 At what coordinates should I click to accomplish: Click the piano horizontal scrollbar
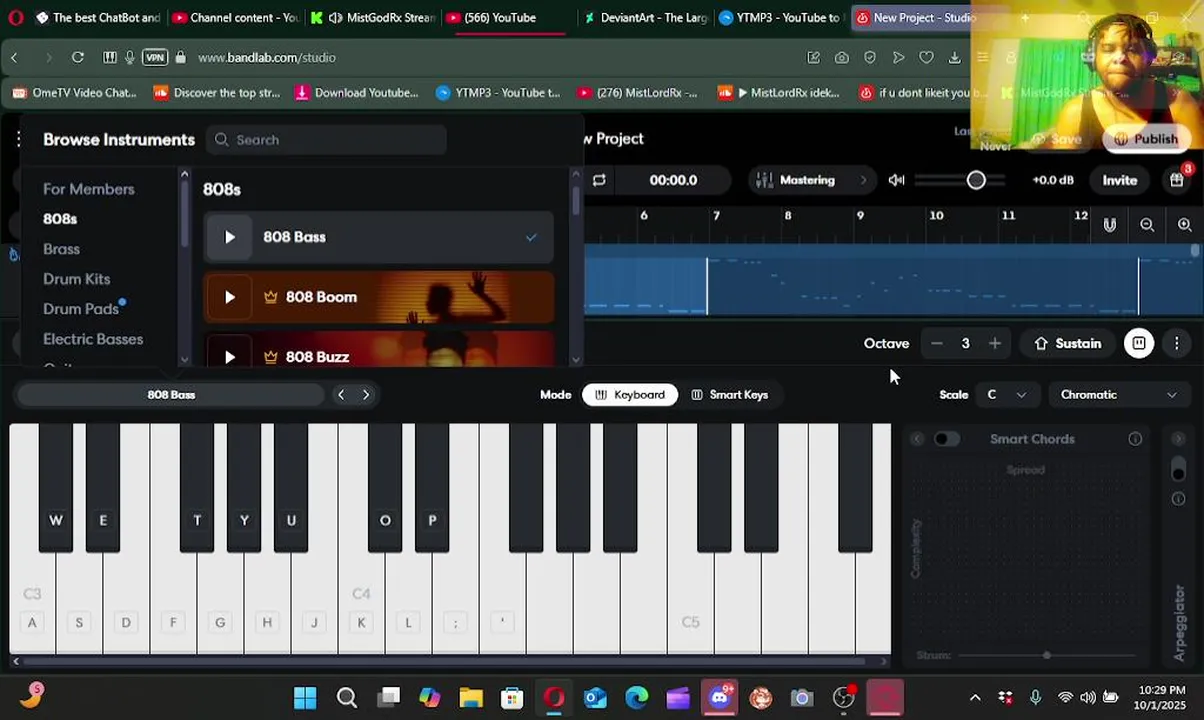point(445,660)
